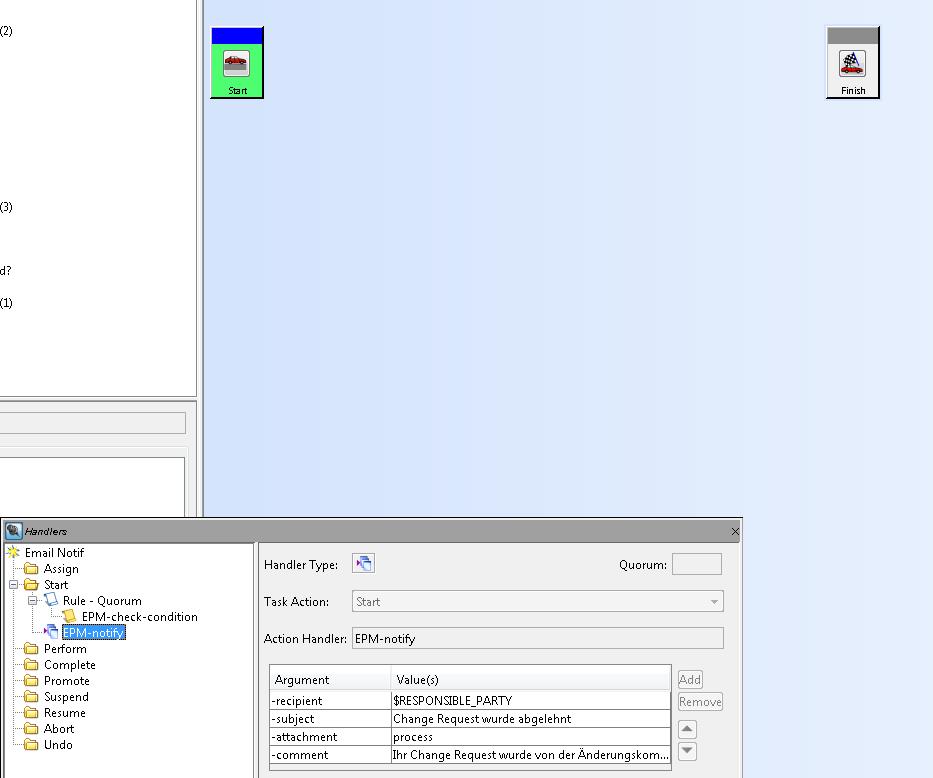
Task: Collapse the Rule - Quorum tree node
Action: point(33,600)
